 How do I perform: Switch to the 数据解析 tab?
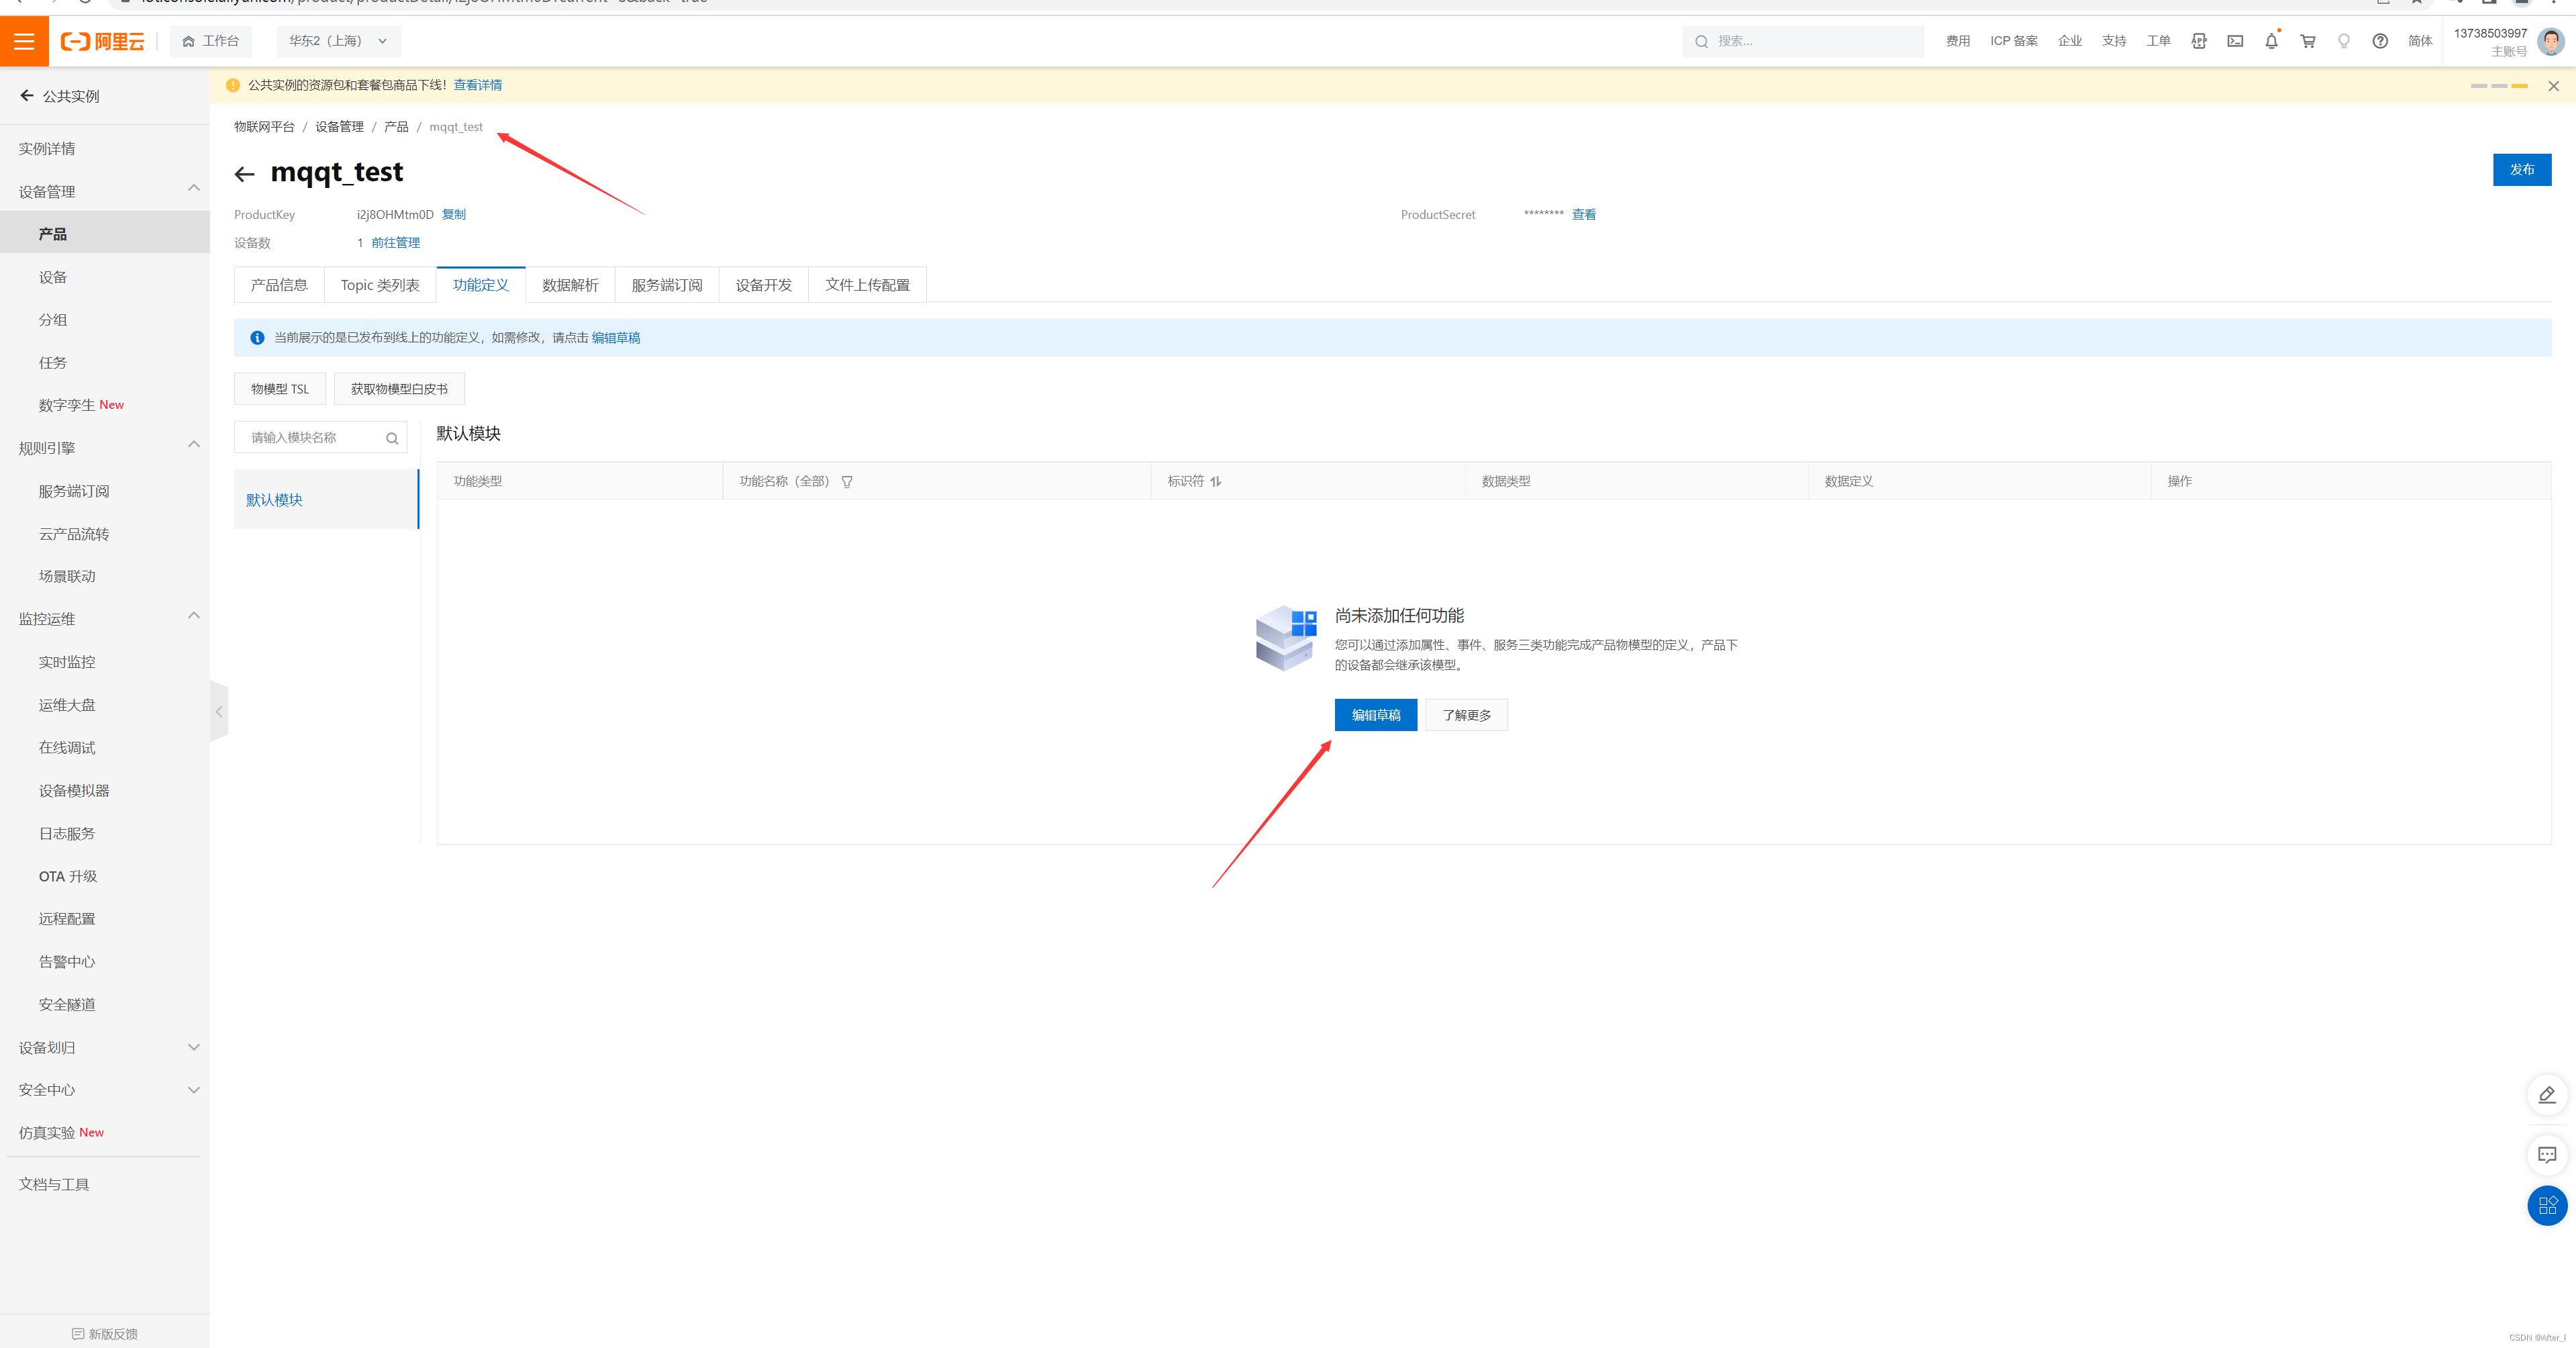(570, 285)
